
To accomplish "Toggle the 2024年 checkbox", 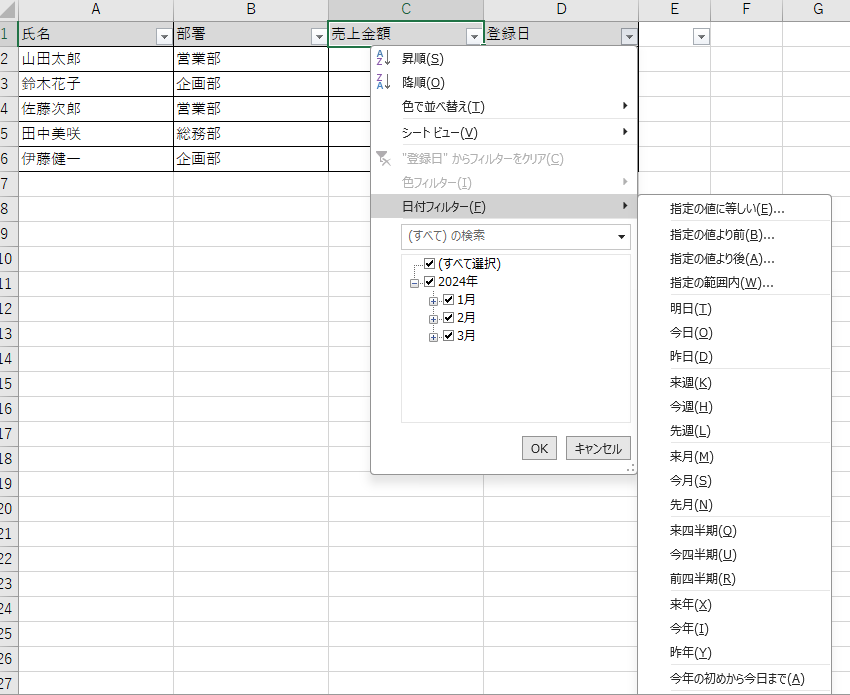I will click(x=430, y=282).
